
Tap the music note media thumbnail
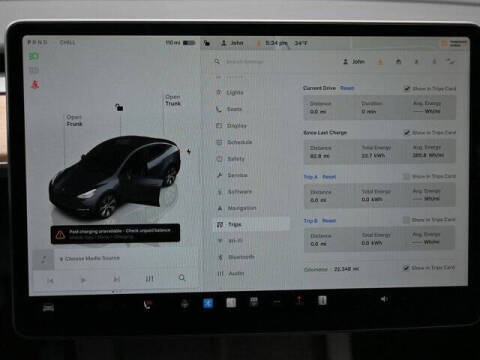point(44,259)
